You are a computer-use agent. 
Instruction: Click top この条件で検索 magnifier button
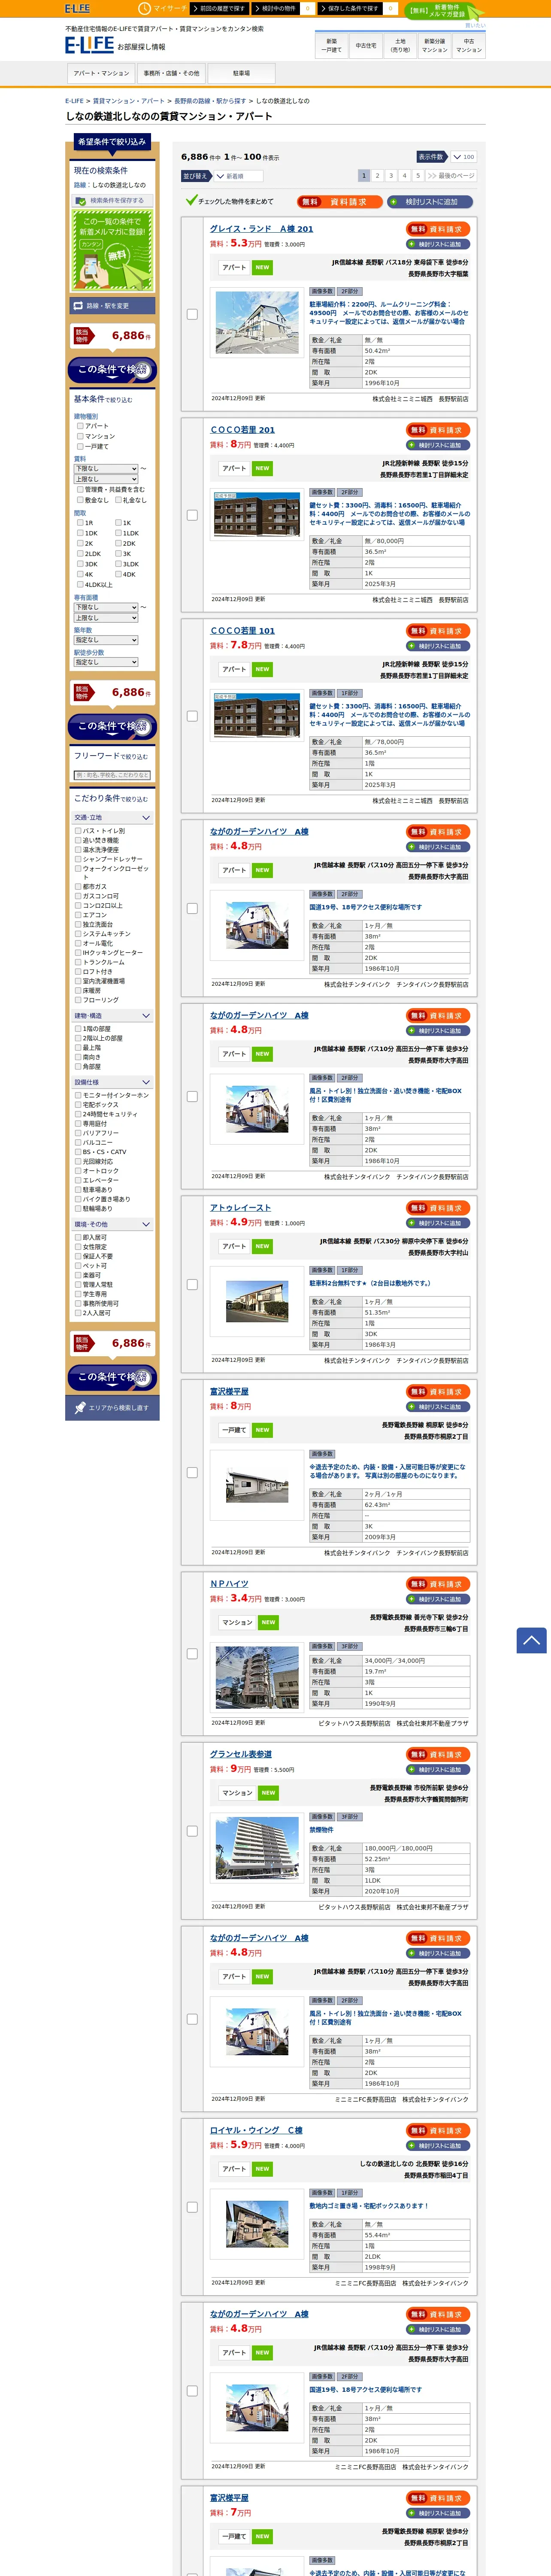tap(112, 370)
